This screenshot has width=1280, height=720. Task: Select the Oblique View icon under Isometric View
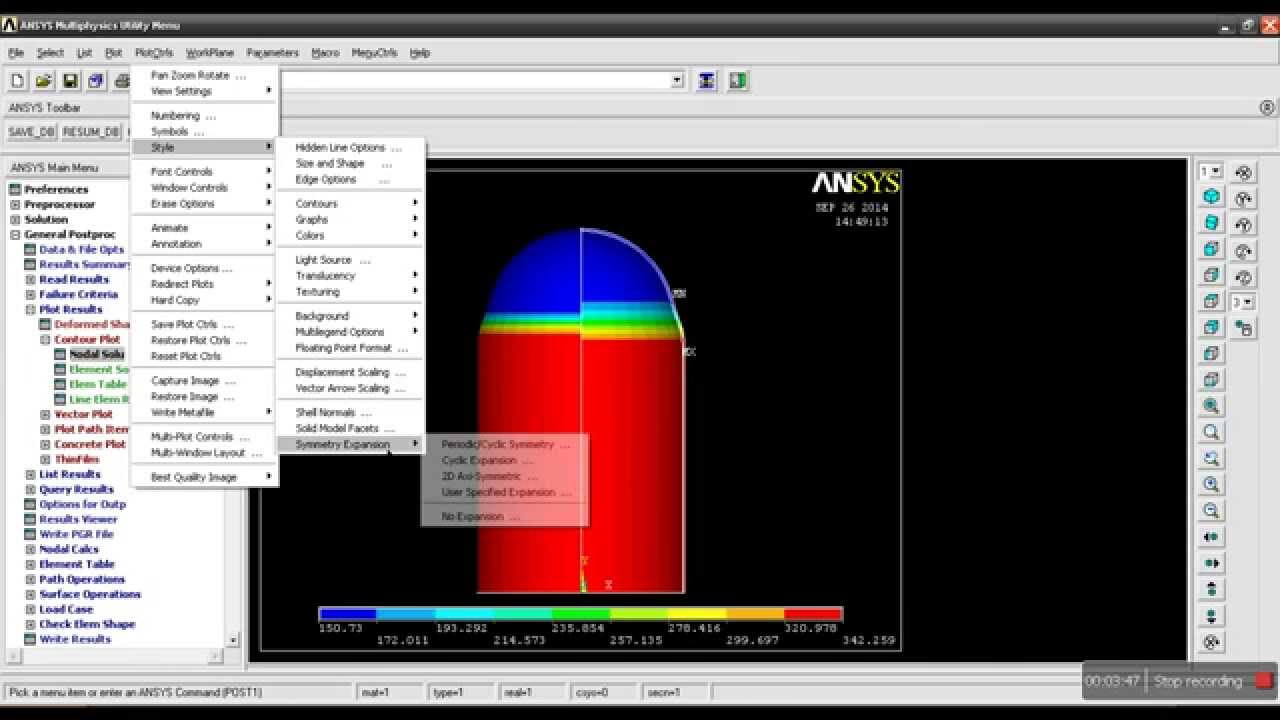(1212, 223)
